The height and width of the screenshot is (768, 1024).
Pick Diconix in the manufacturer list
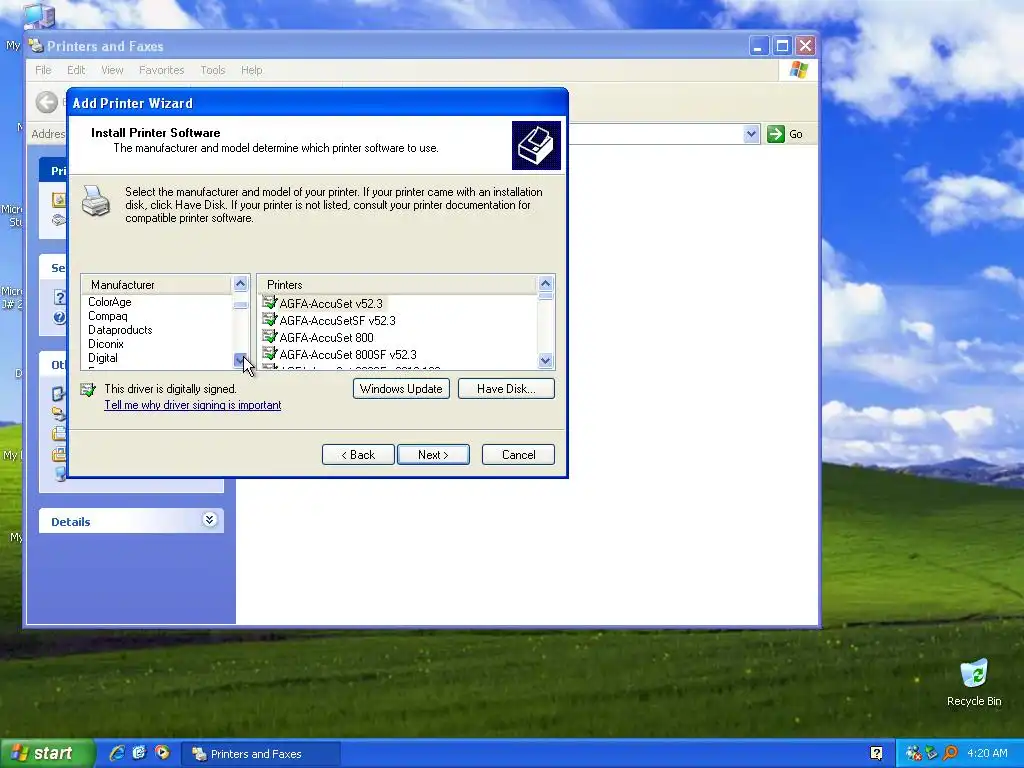(x=106, y=344)
